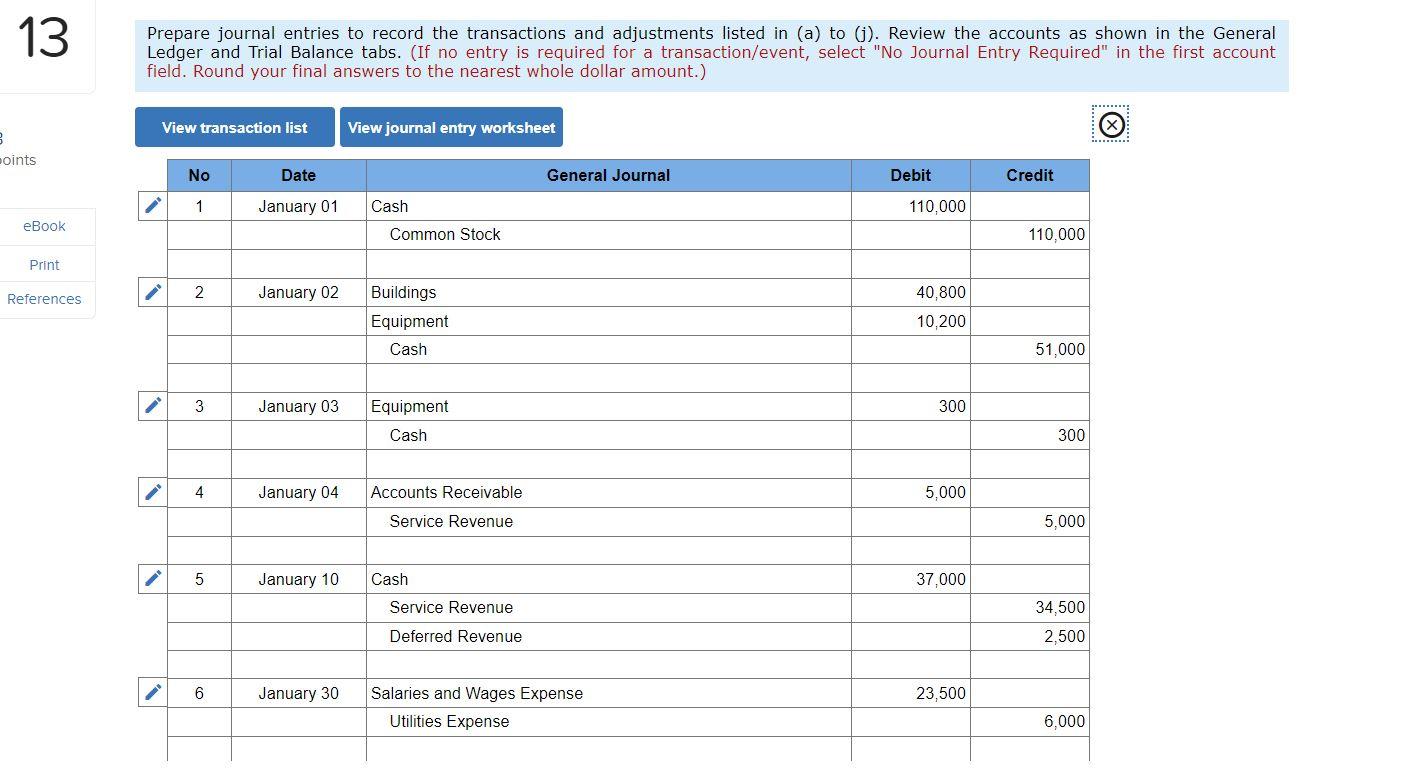Select the January 04 date cell
The width and height of the screenshot is (1408, 768).
(299, 492)
